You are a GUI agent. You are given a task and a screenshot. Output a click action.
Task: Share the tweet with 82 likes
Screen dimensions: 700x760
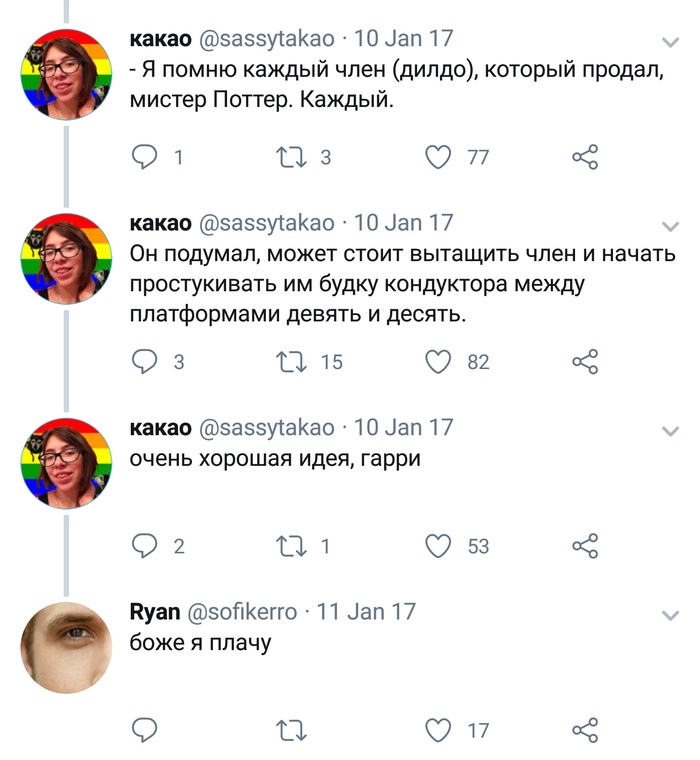click(x=585, y=362)
